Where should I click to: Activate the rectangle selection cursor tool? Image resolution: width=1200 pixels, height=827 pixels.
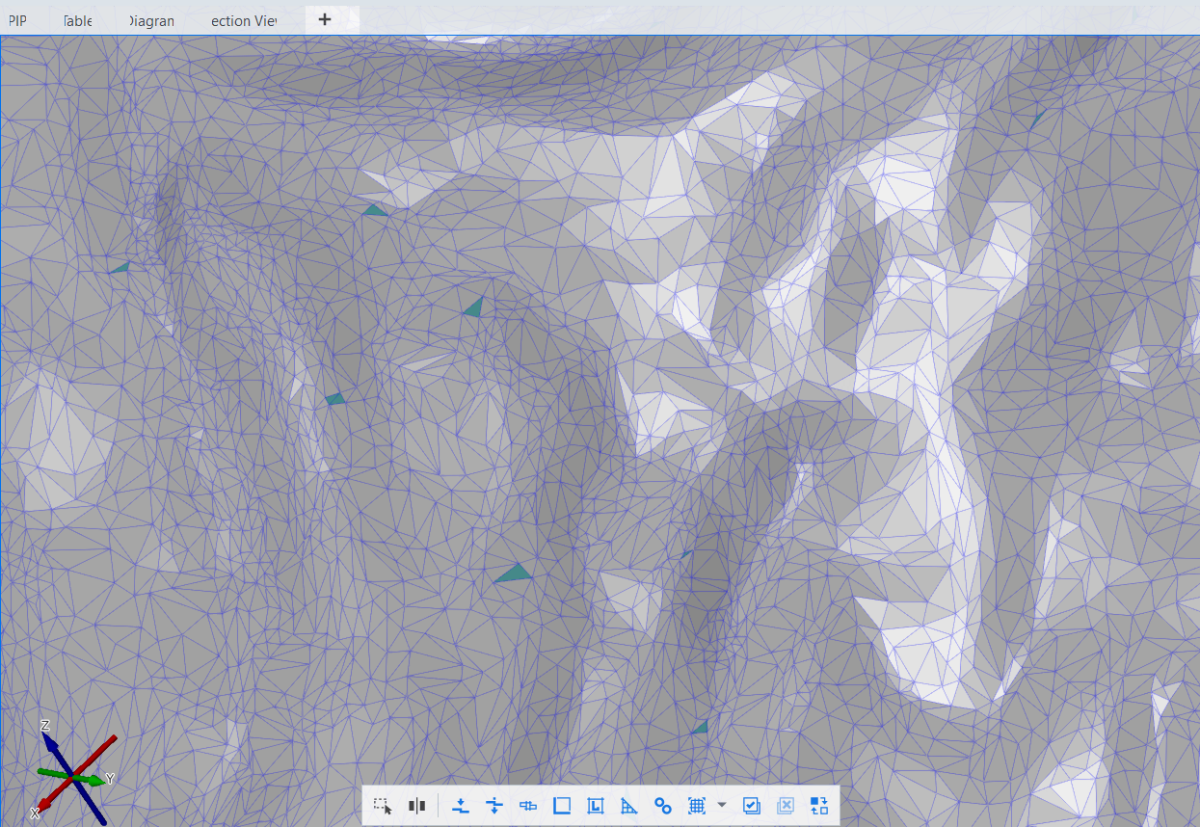point(382,806)
